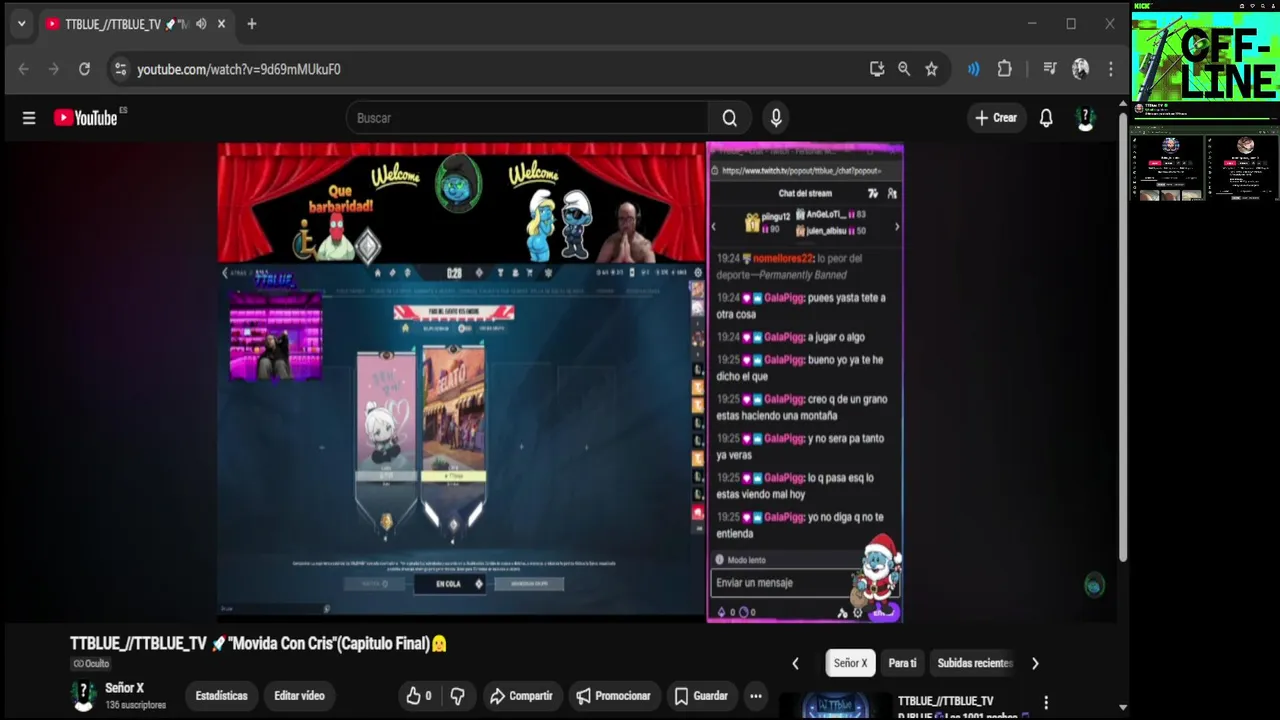Click the Compartir button
The width and height of the screenshot is (1280, 720).
coord(520,696)
